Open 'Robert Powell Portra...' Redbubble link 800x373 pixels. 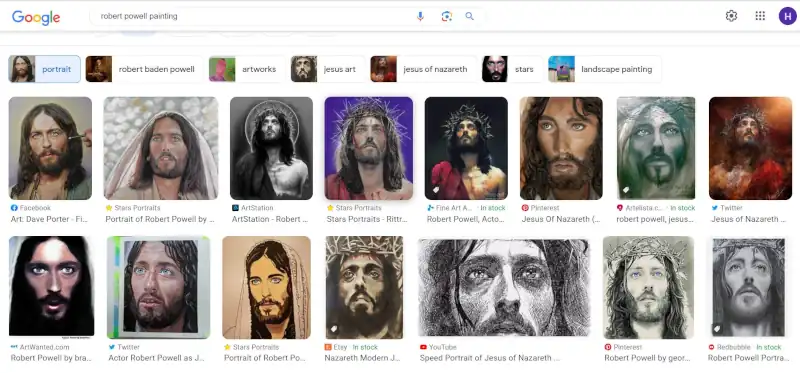tap(748, 358)
